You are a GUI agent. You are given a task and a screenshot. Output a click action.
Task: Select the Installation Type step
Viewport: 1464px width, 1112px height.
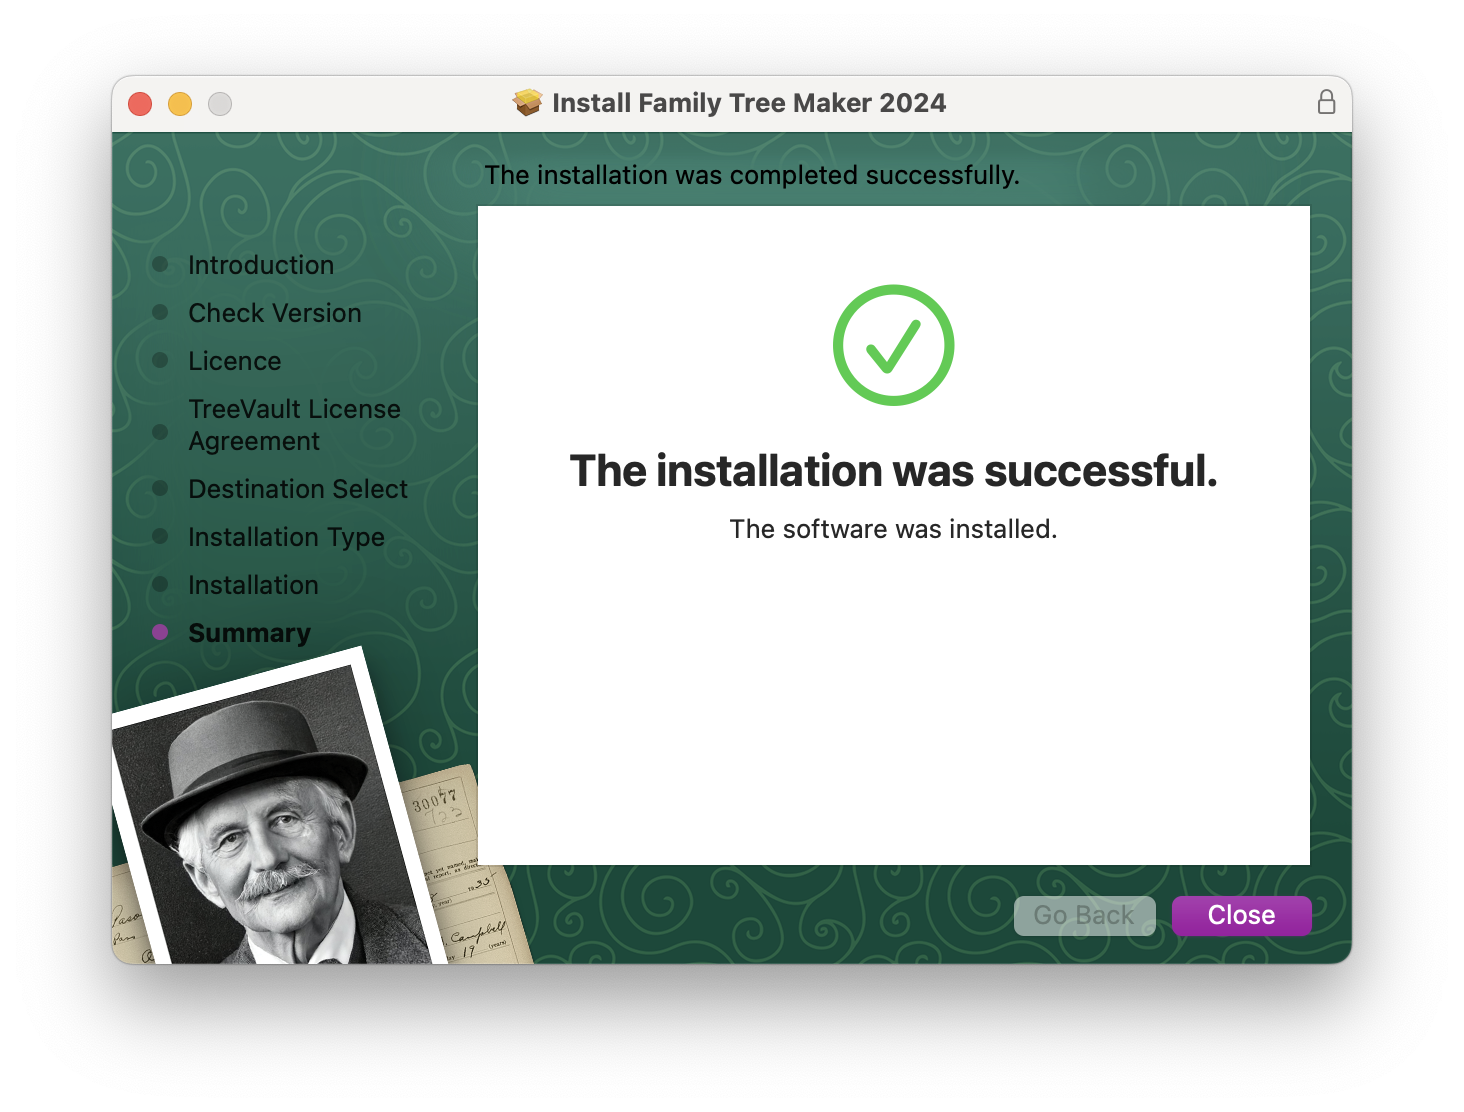point(286,537)
